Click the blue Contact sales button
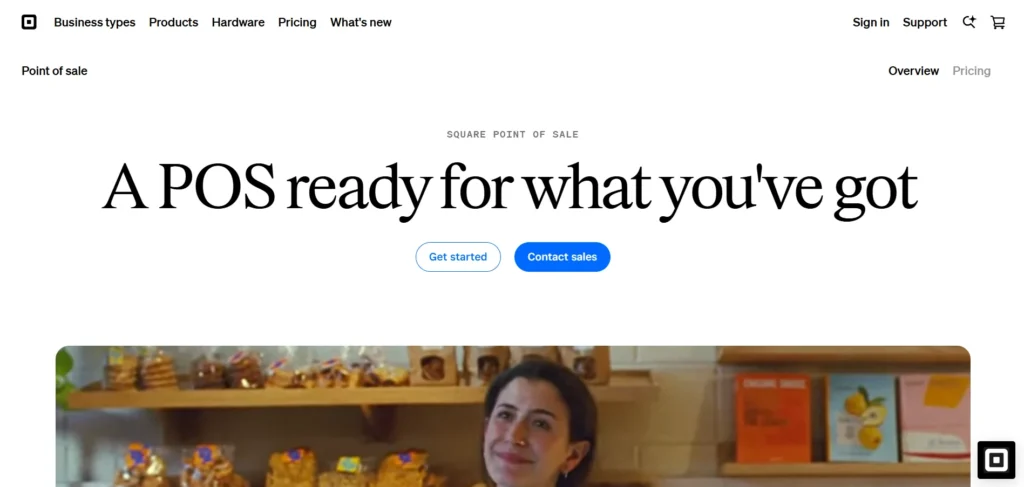 562,257
